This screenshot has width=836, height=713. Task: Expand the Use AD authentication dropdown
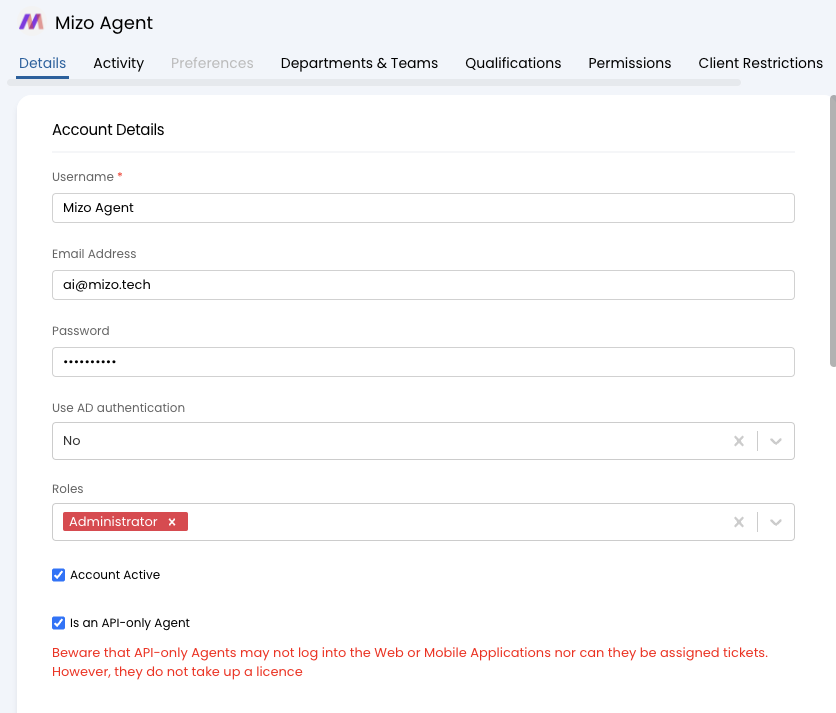point(776,441)
